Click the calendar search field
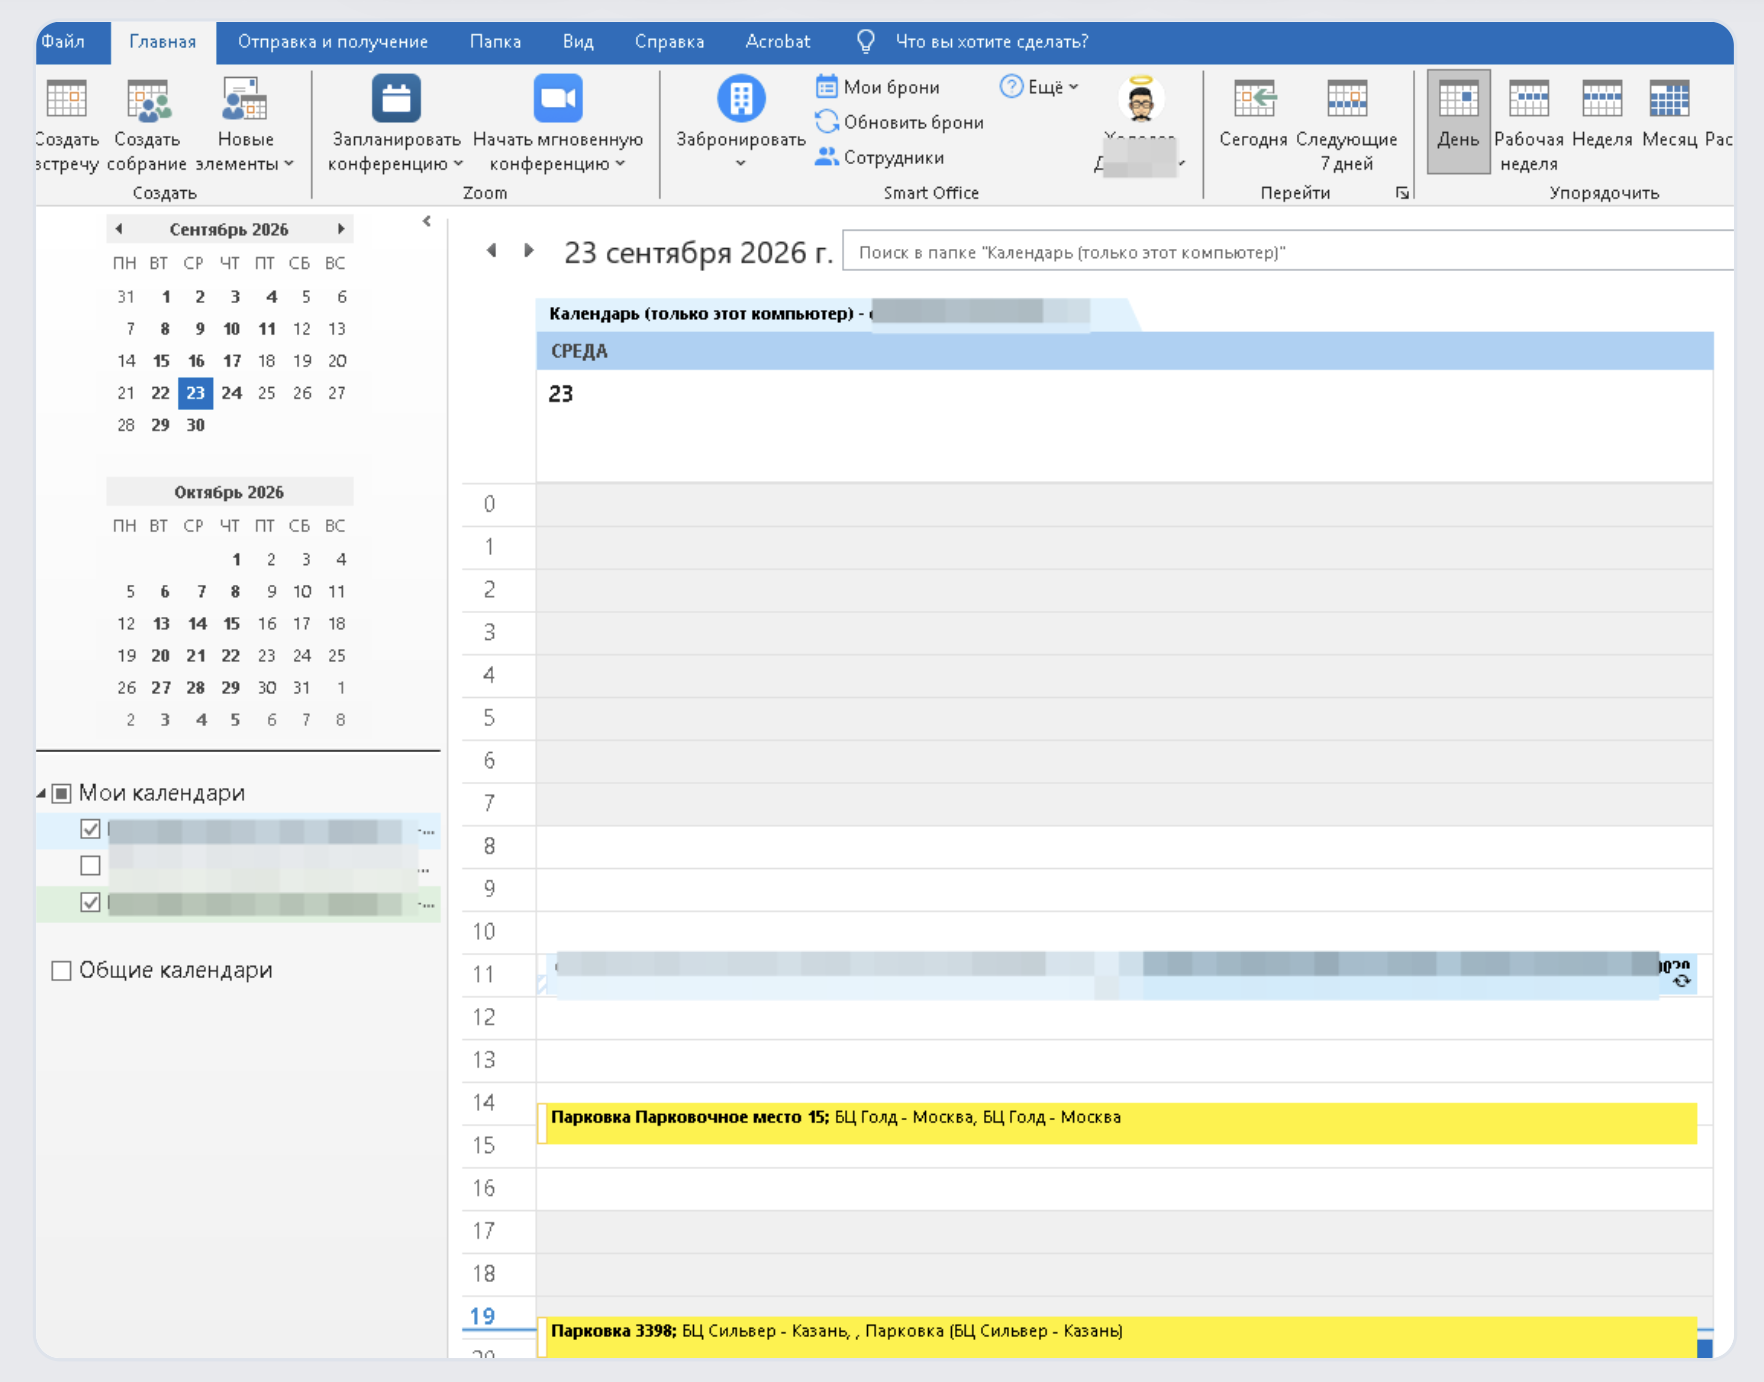The image size is (1764, 1382). click(x=1288, y=252)
